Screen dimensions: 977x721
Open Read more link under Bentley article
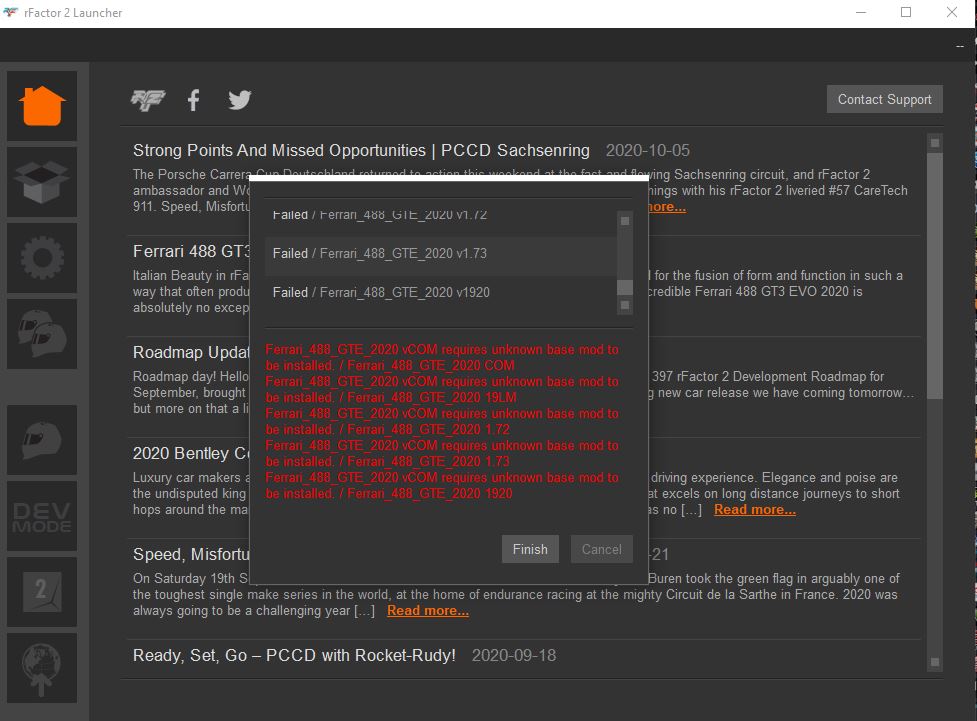point(754,510)
